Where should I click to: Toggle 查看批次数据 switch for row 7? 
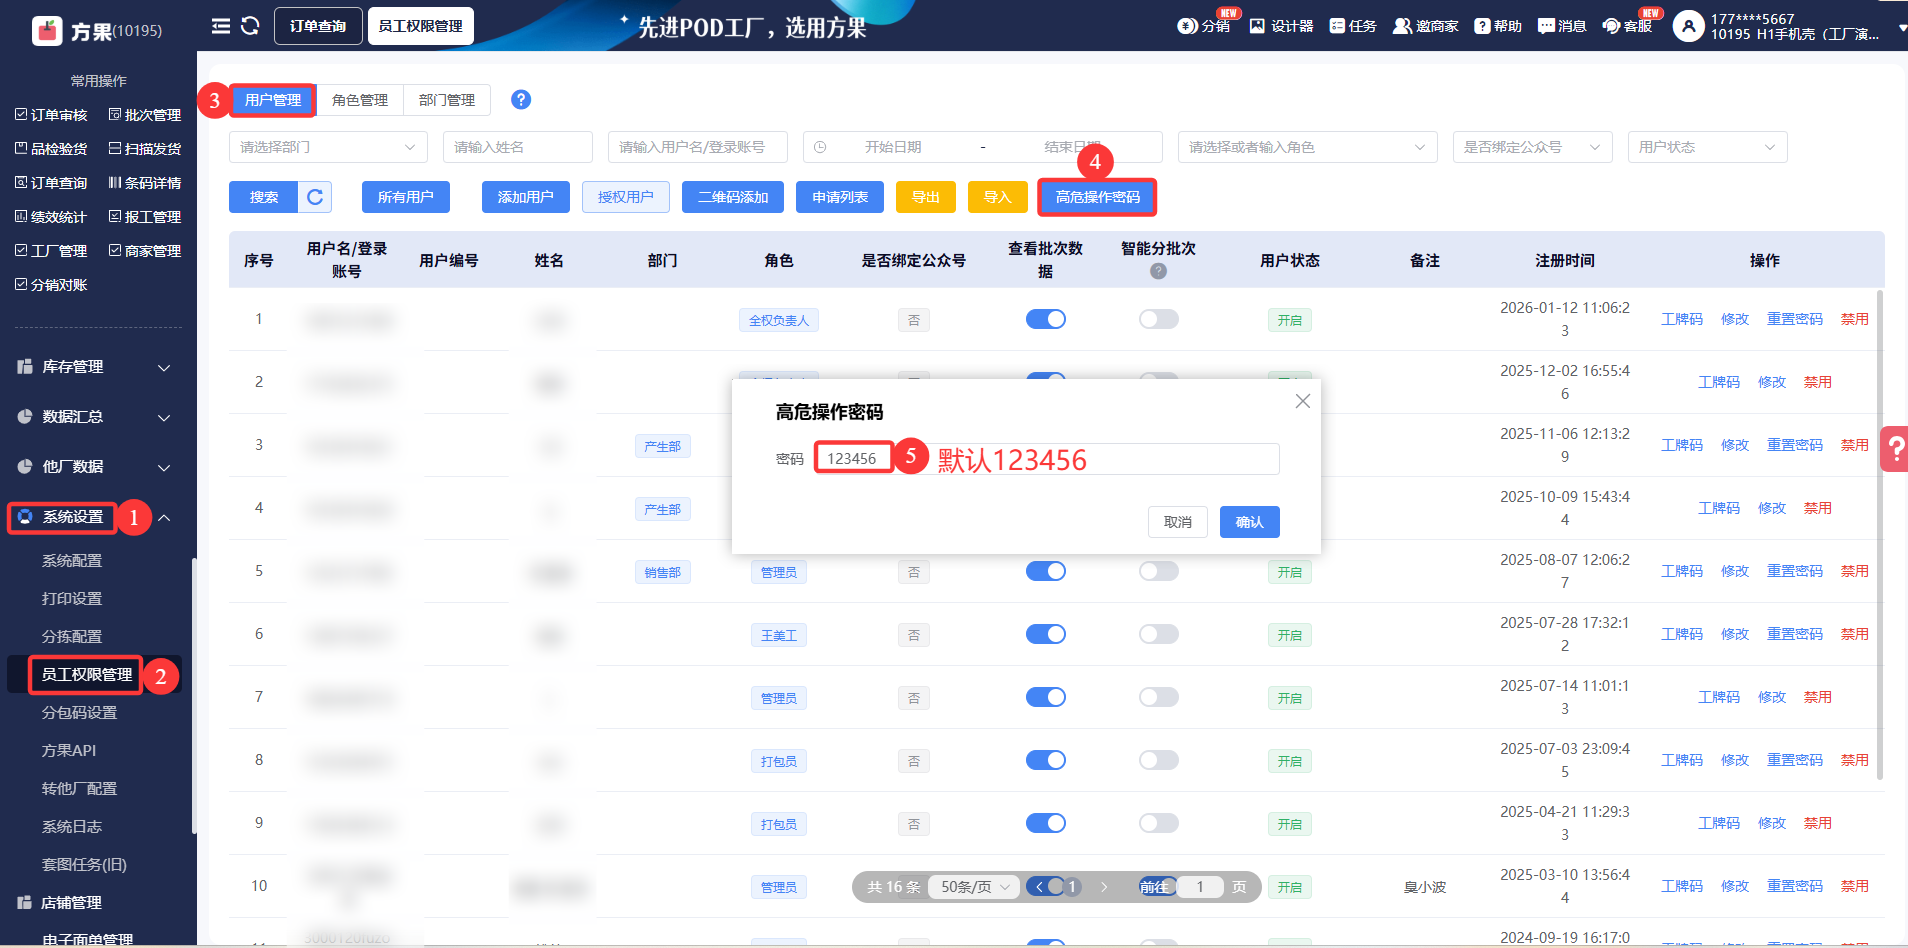tap(1046, 697)
